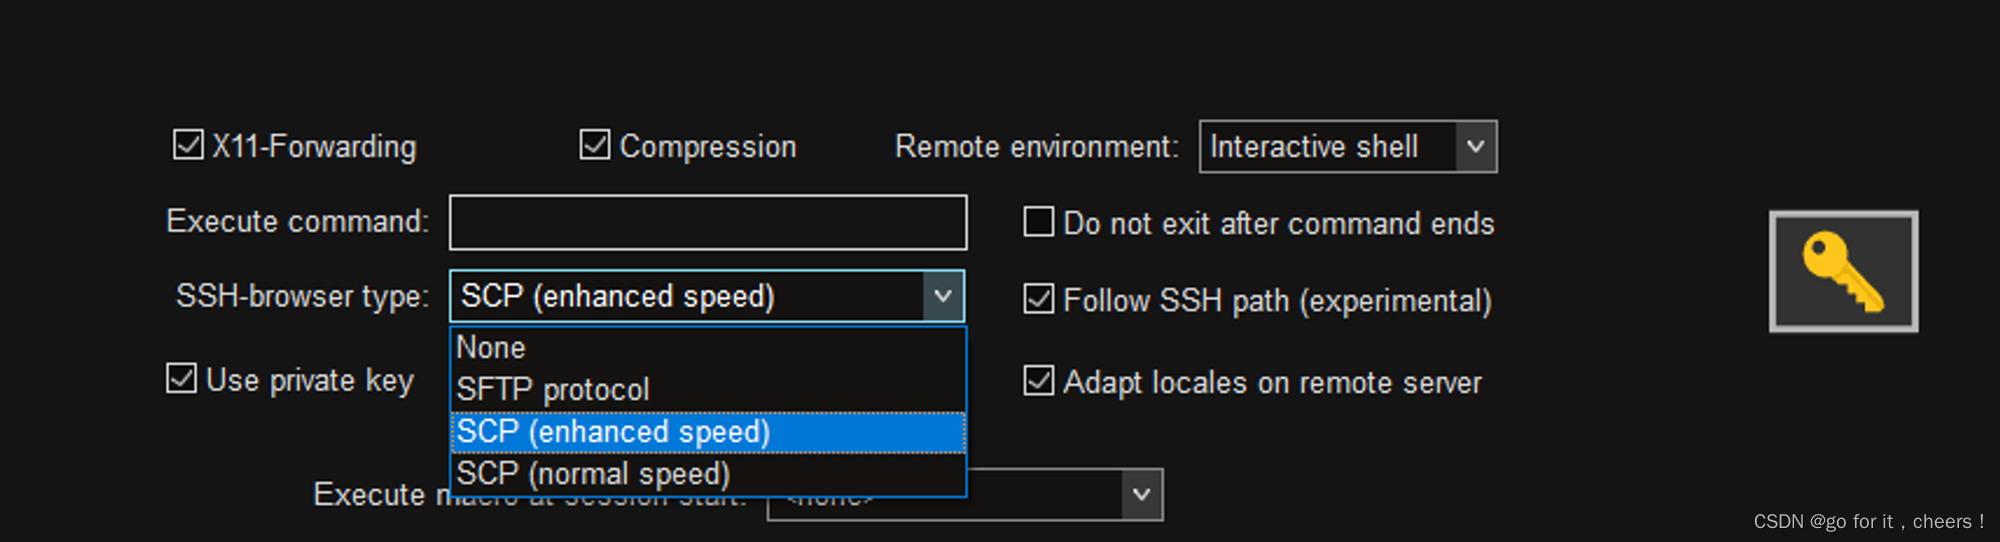
Task: Collapse the SSH-browser type dropdown arrow
Action: pos(942,296)
